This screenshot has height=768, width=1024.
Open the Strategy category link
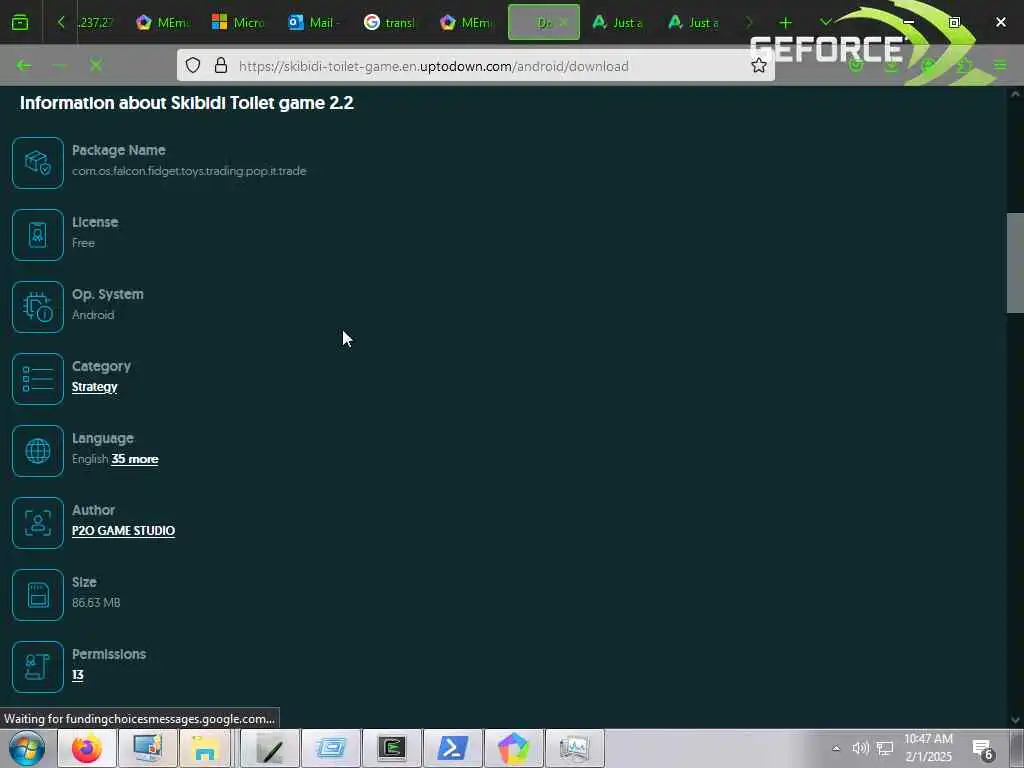(95, 387)
